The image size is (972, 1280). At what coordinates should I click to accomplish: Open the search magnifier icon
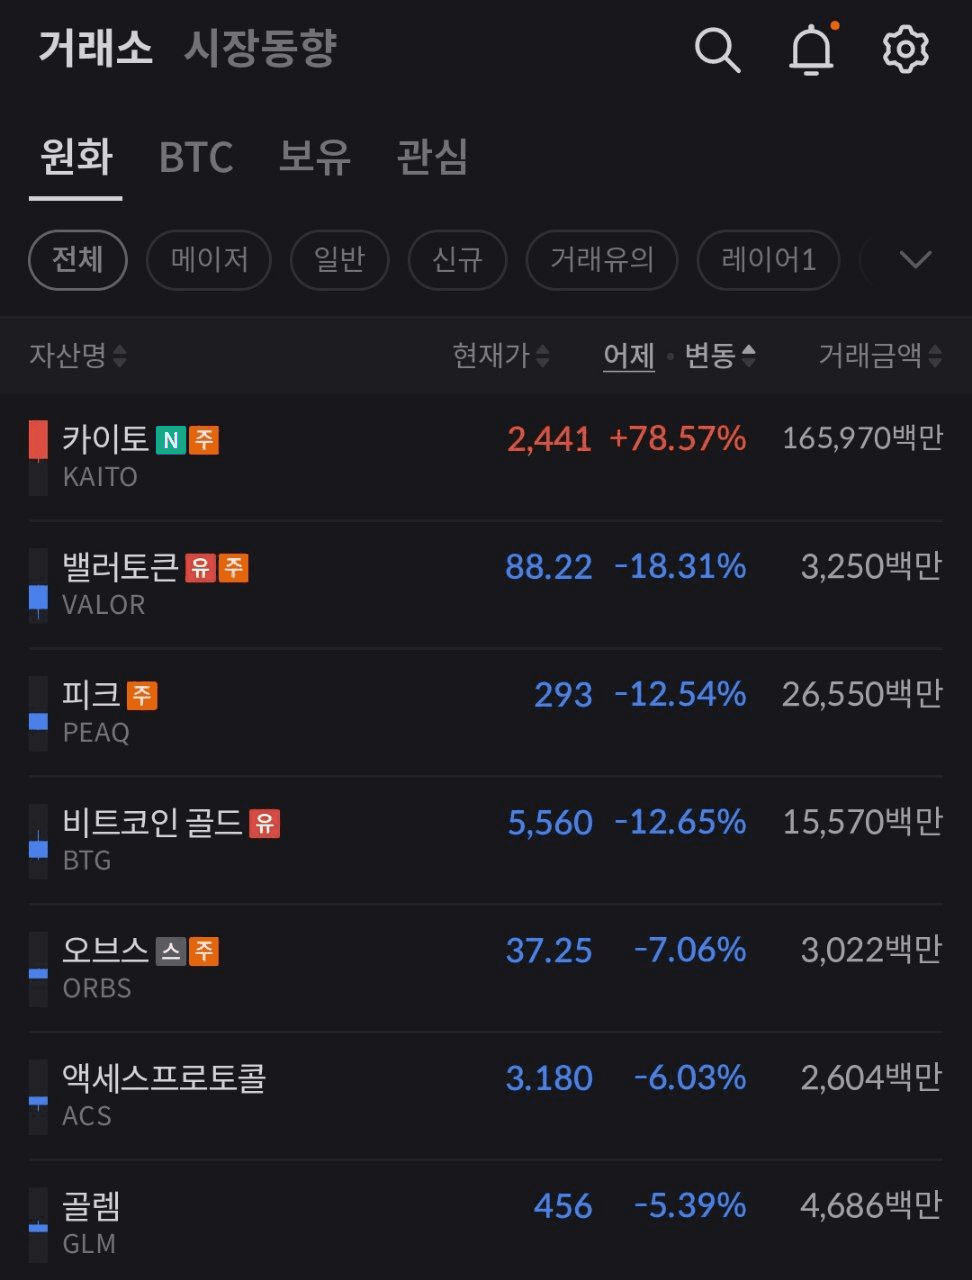717,49
